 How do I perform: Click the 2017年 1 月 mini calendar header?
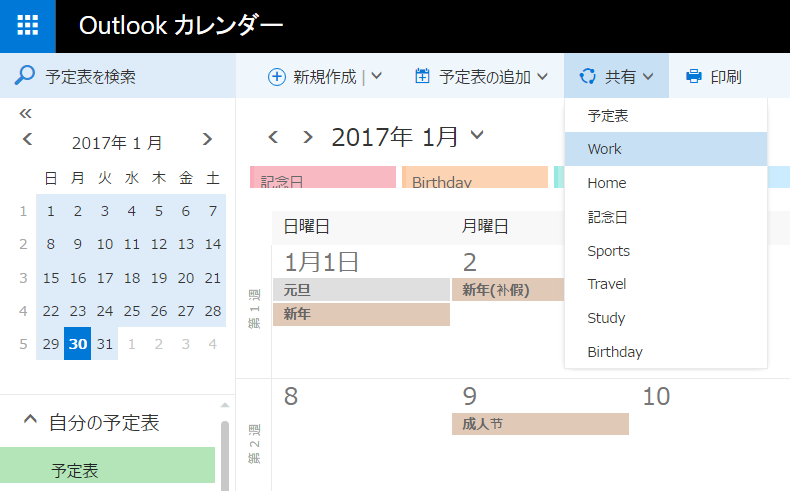117,143
